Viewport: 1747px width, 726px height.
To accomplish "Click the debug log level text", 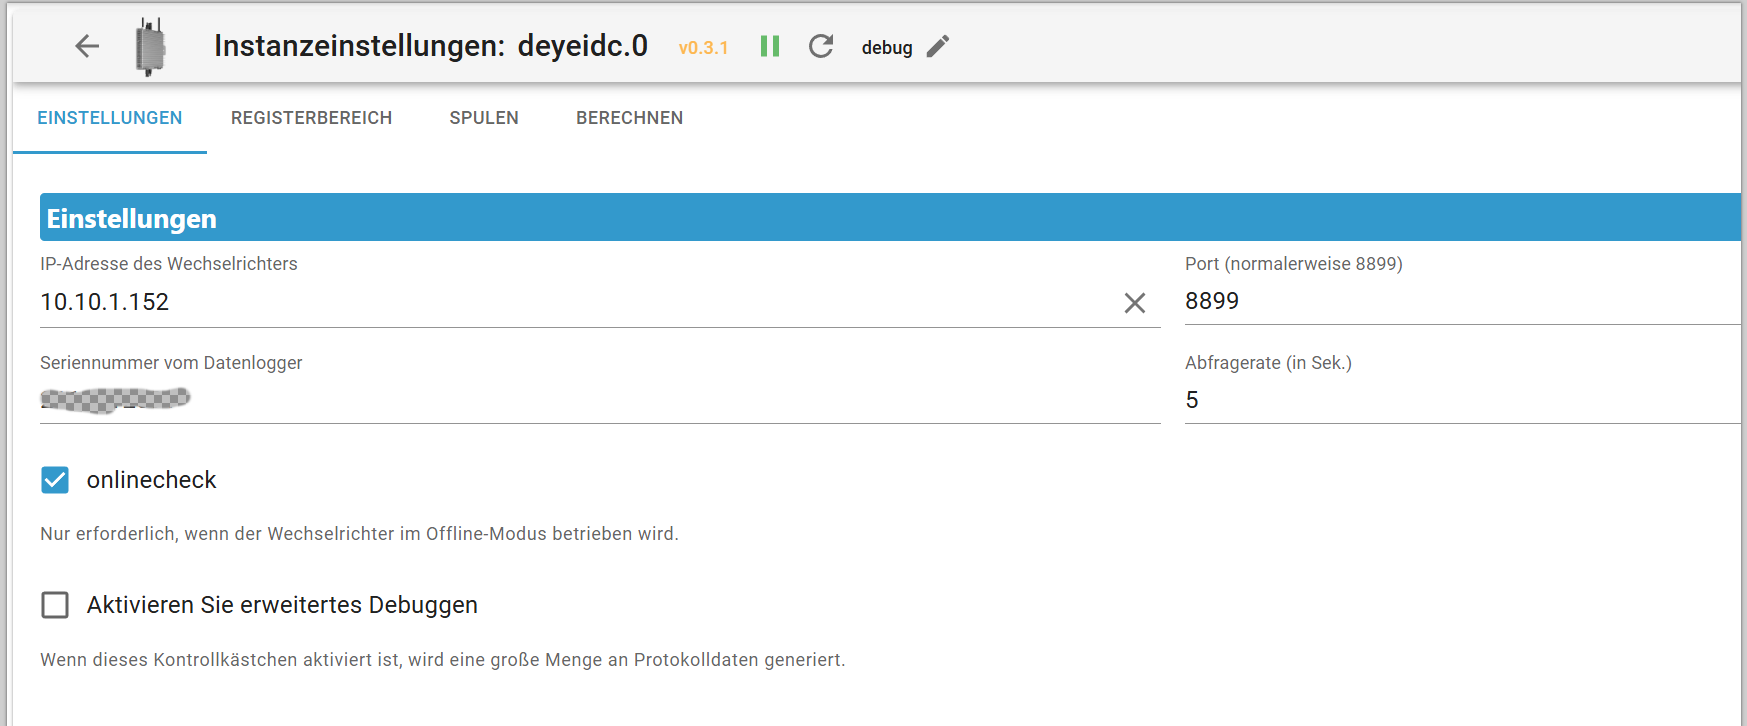I will [887, 48].
